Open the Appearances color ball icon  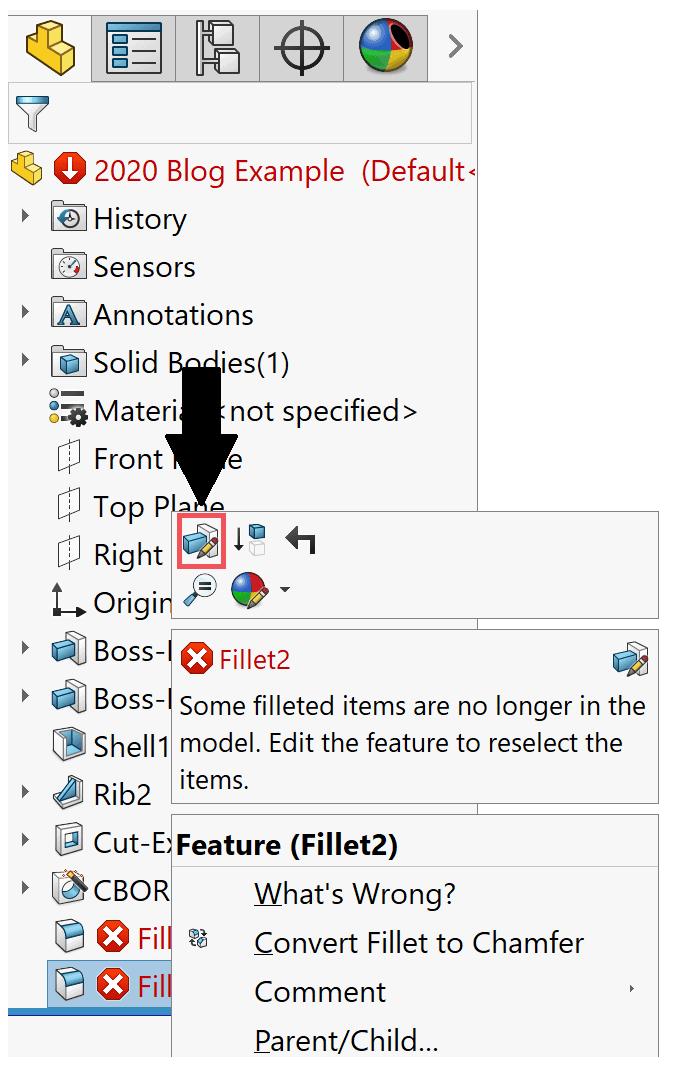250,590
